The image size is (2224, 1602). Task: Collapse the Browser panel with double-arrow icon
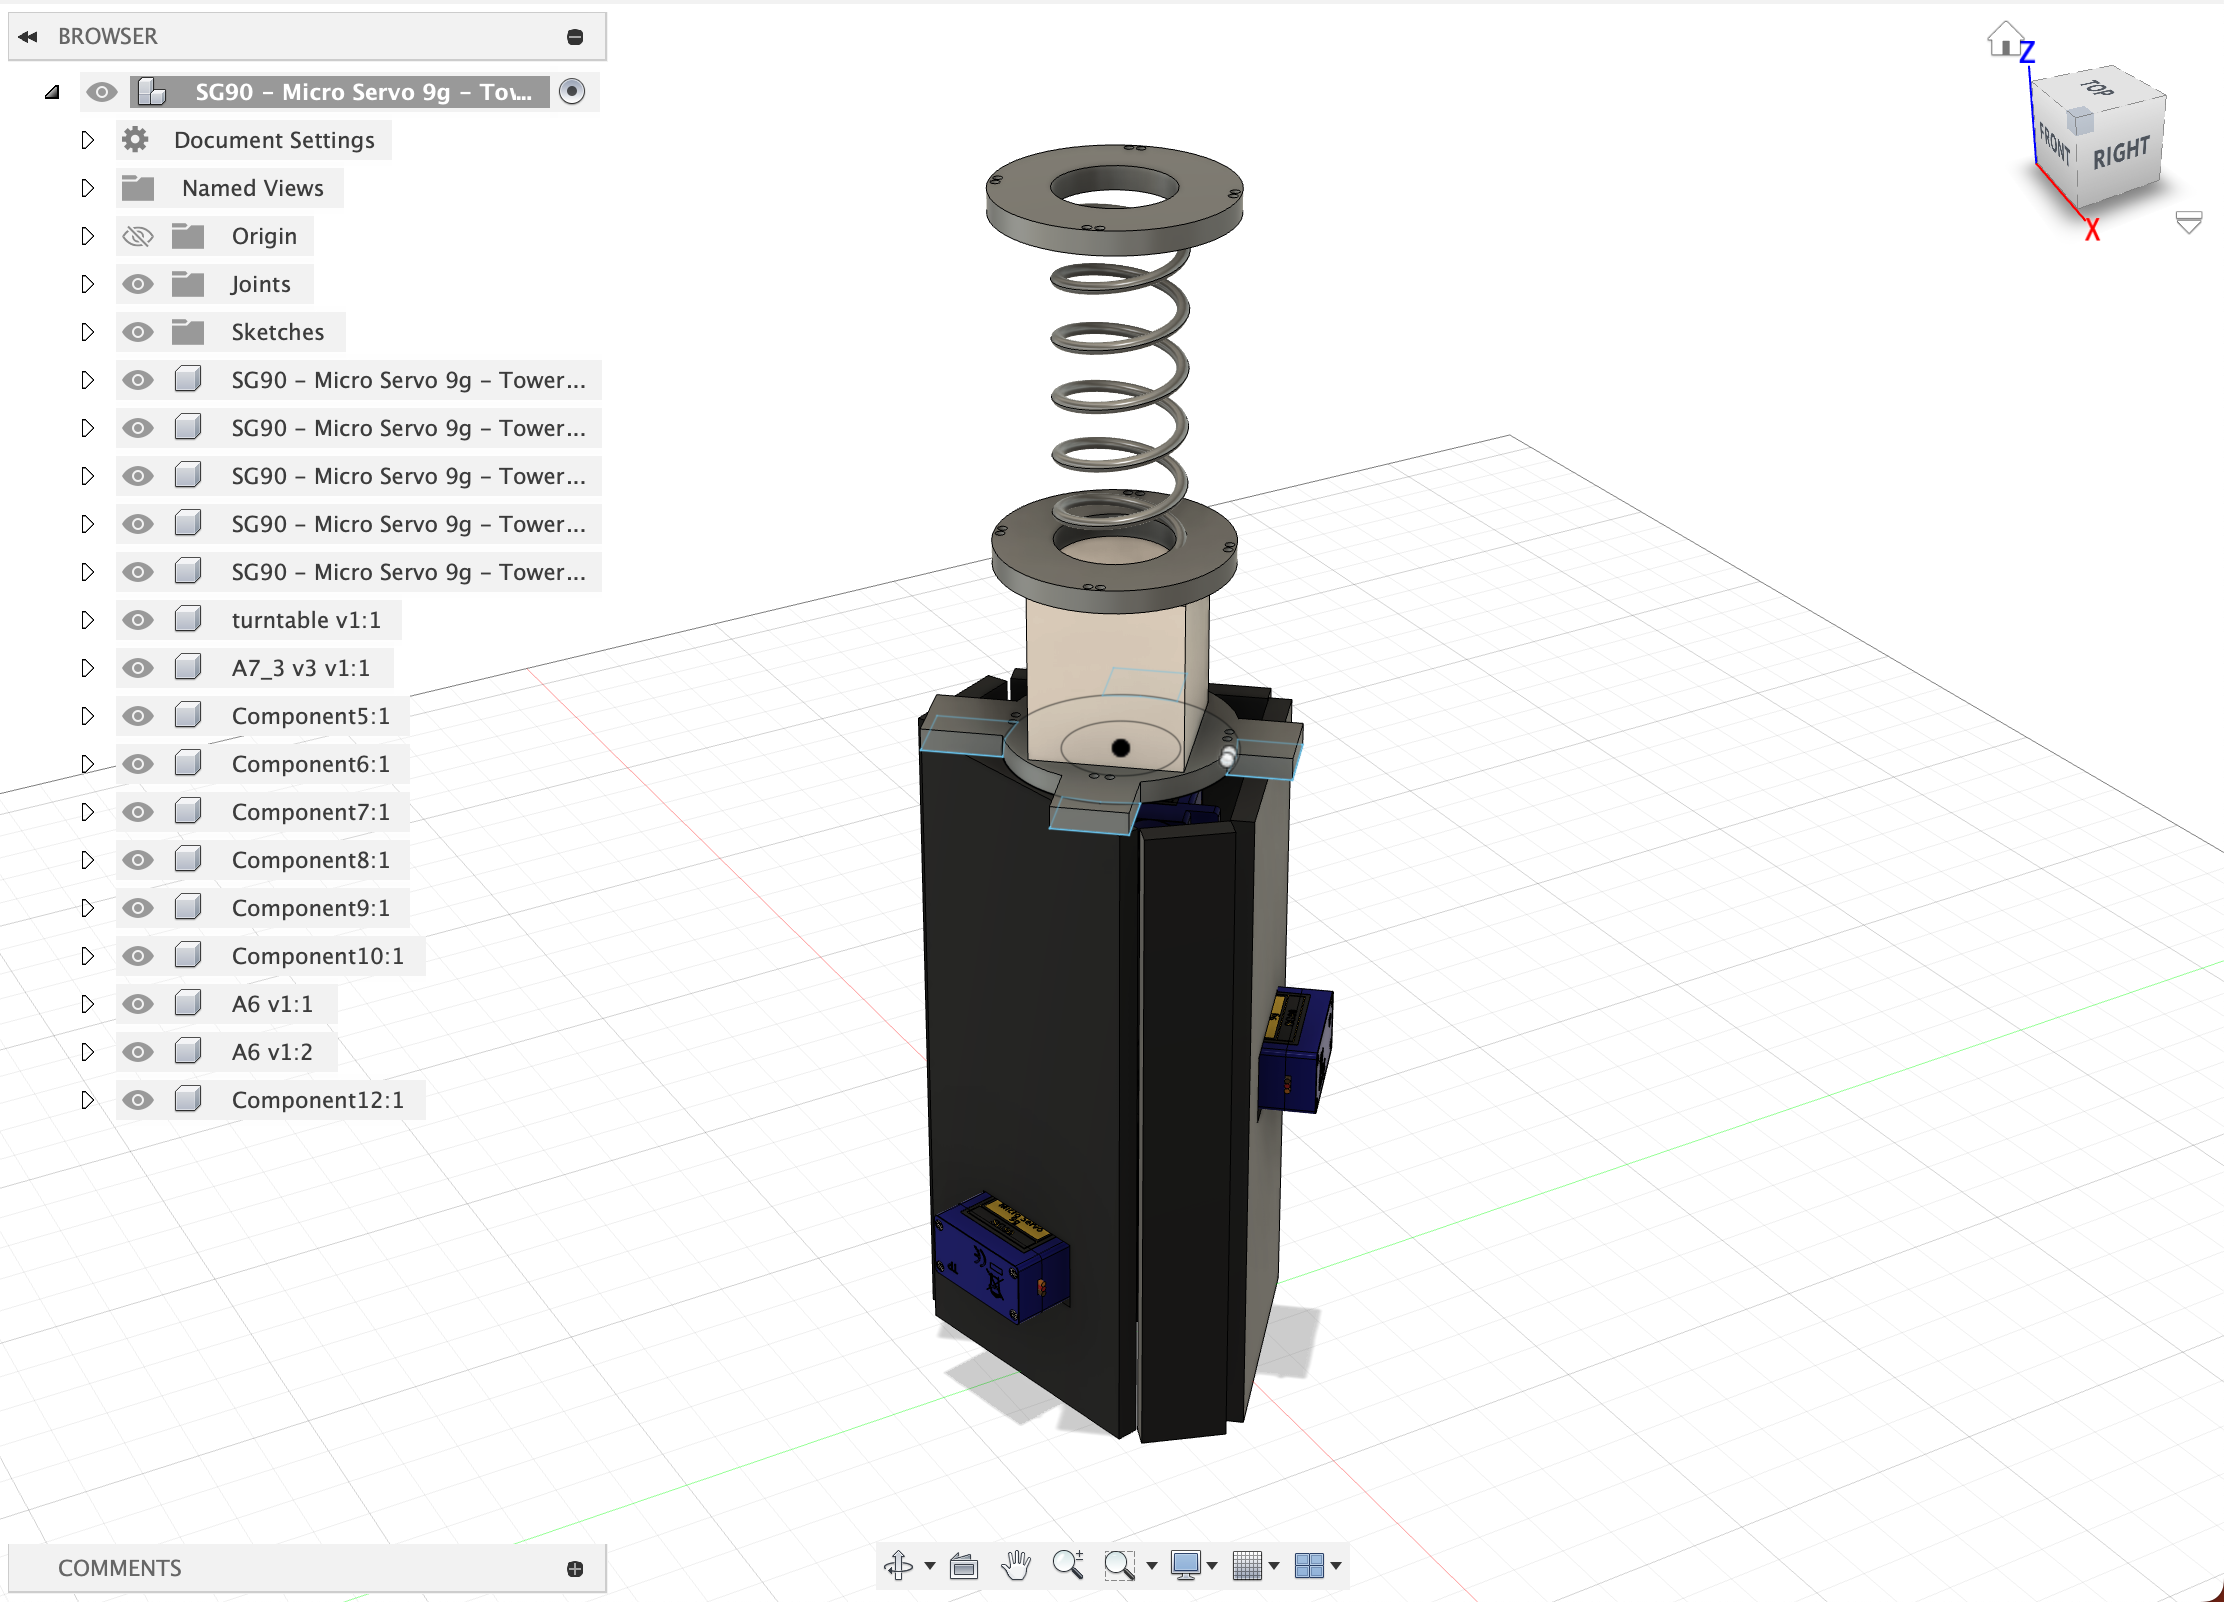pos(28,37)
